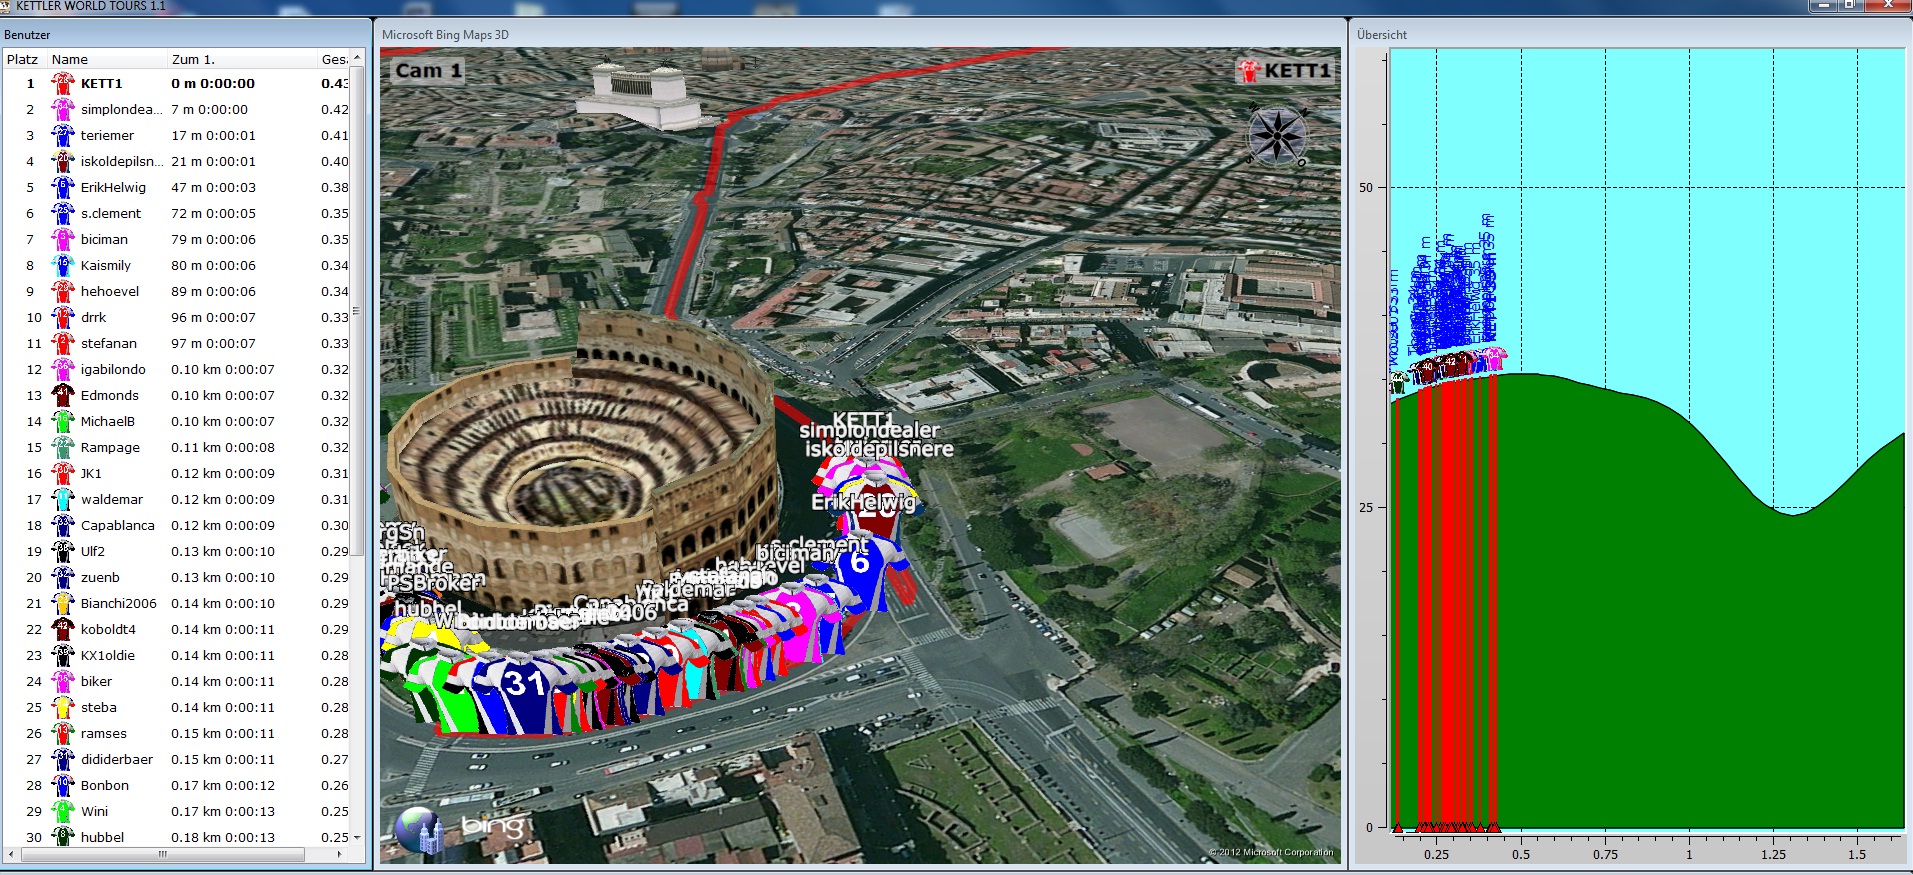The height and width of the screenshot is (875, 1913).
Task: Click the Benutzer panel title
Action: (27, 35)
